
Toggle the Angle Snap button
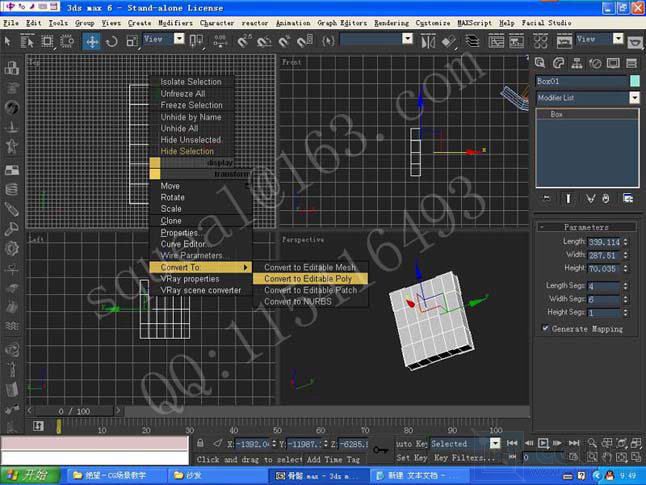[x=264, y=42]
